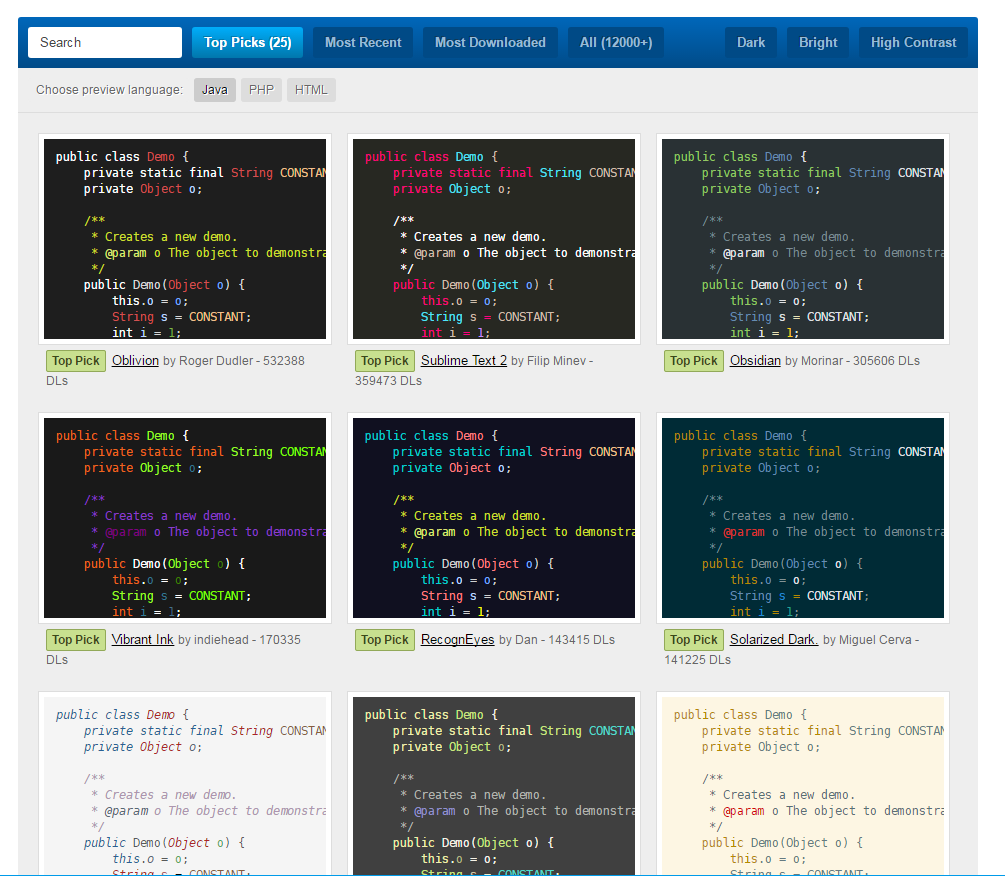Open the gray background theme preview thumbnail

pos(494,784)
